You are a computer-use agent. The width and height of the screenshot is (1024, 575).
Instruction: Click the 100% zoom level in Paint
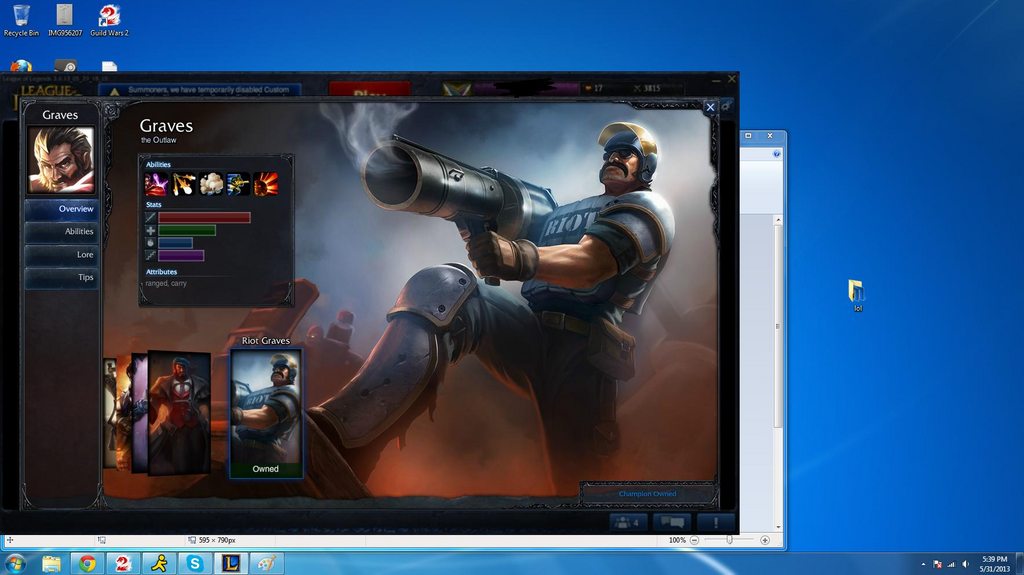[x=677, y=540]
